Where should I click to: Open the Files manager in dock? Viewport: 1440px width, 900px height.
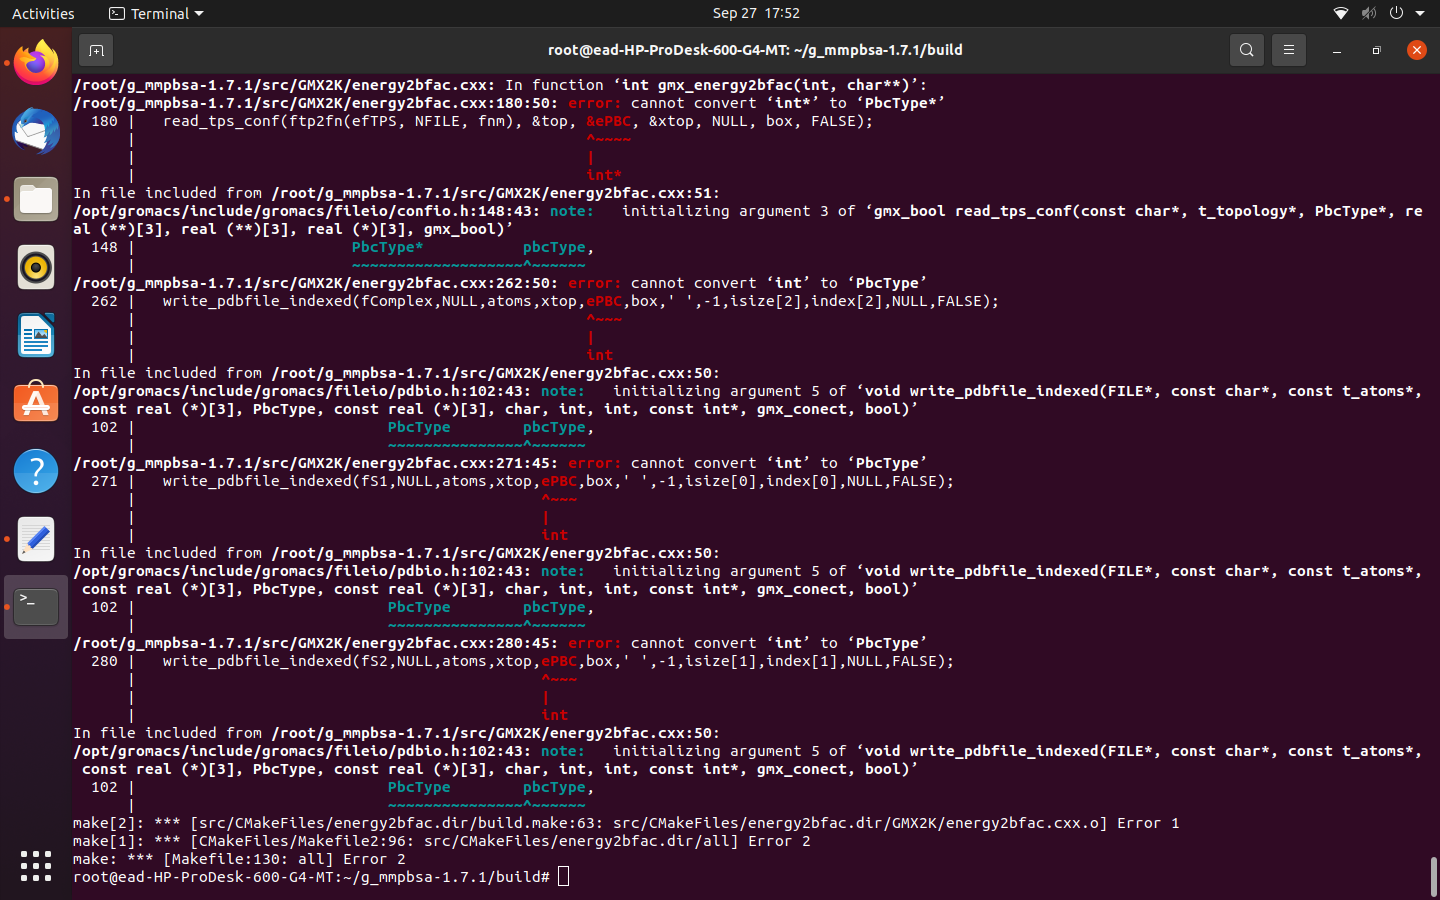[36, 199]
